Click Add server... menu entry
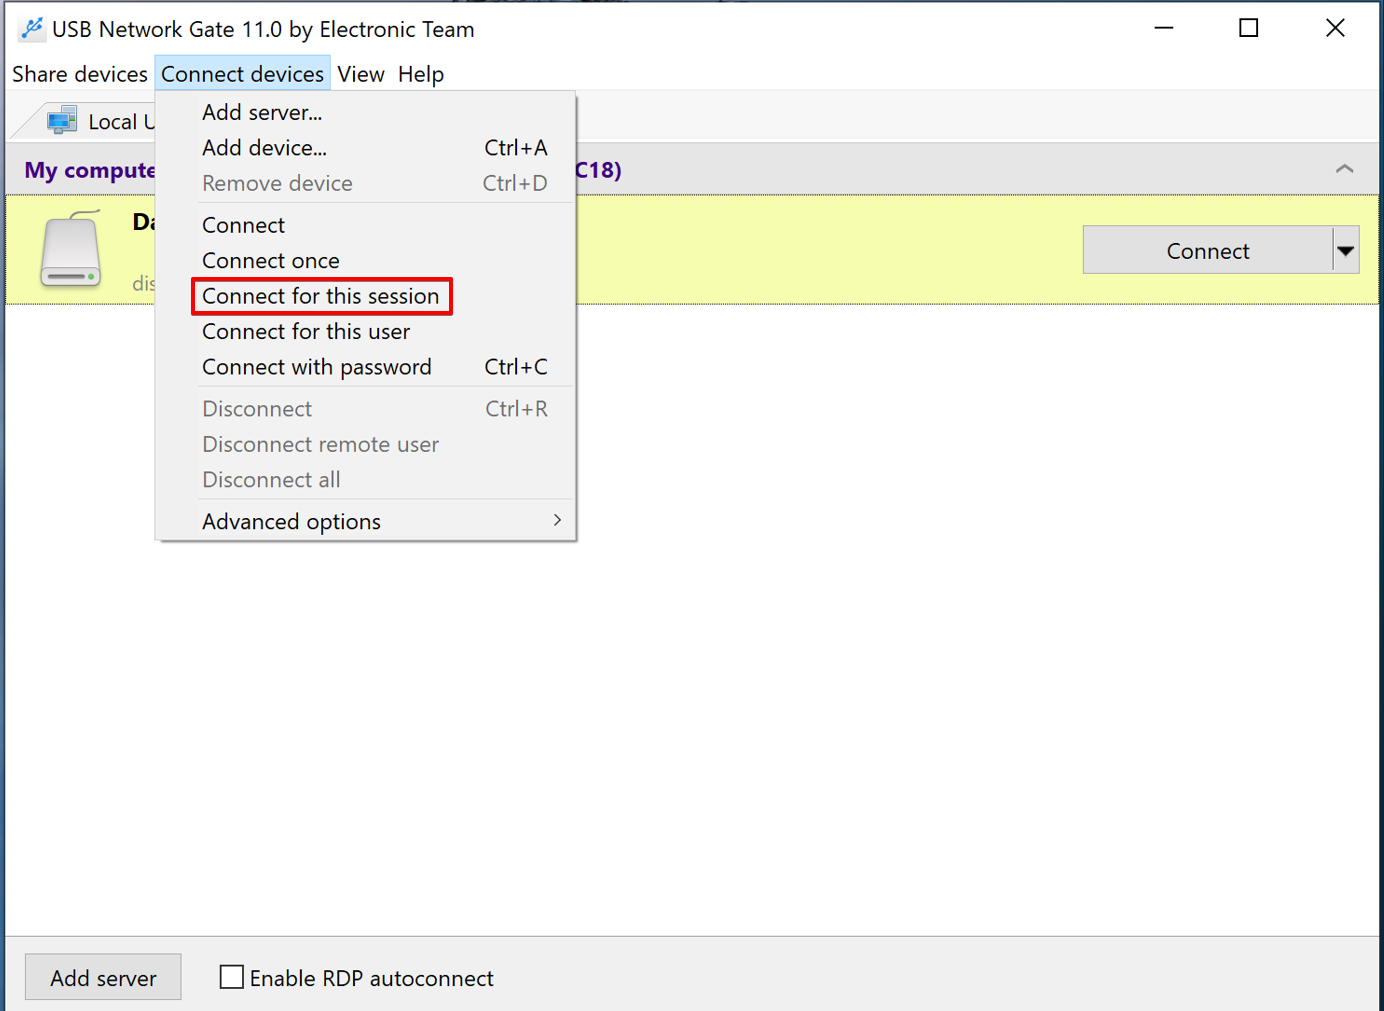Viewport: 1384px width, 1011px height. [x=262, y=112]
